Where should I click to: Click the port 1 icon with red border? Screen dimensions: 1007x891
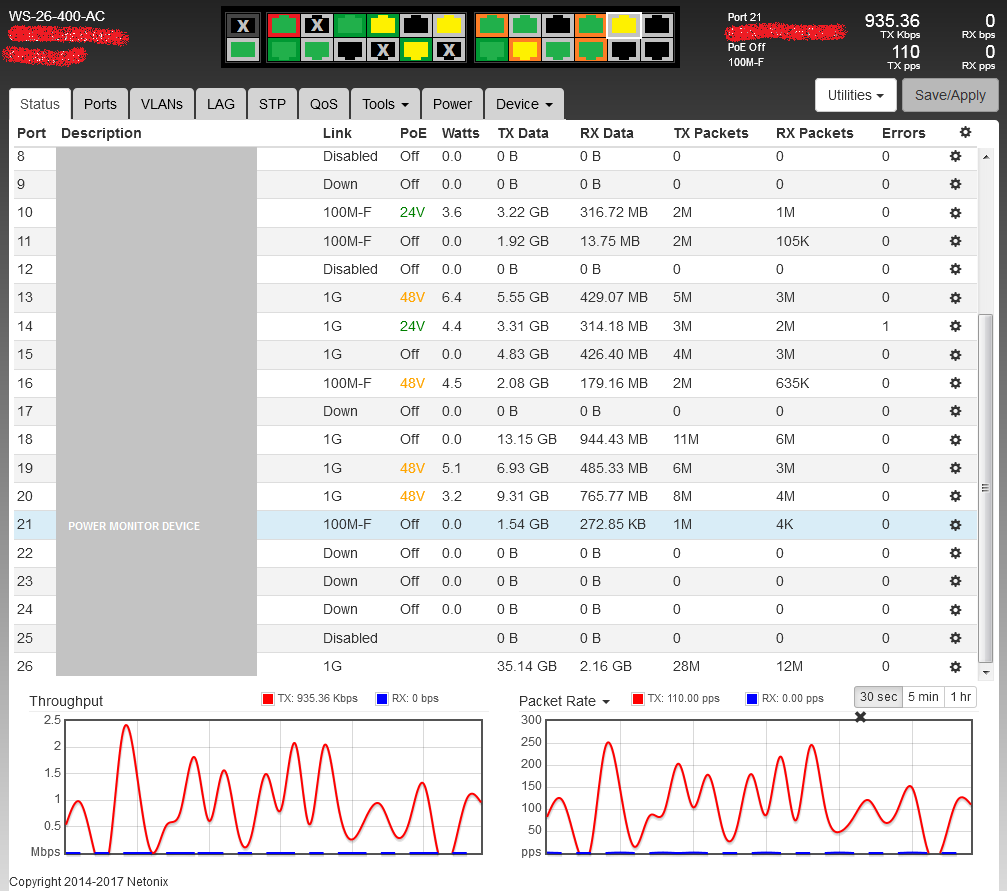coord(282,25)
